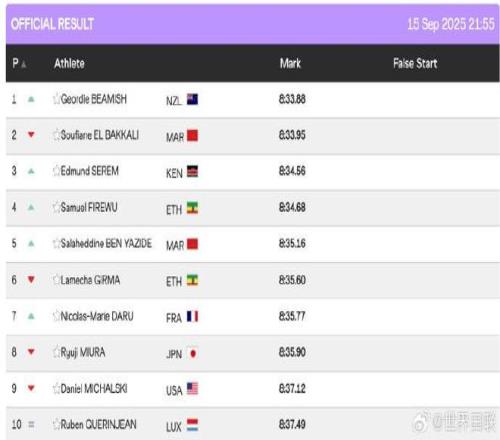Select the Athlete column header
Viewport: 500px width, 440px height.
[x=69, y=63]
